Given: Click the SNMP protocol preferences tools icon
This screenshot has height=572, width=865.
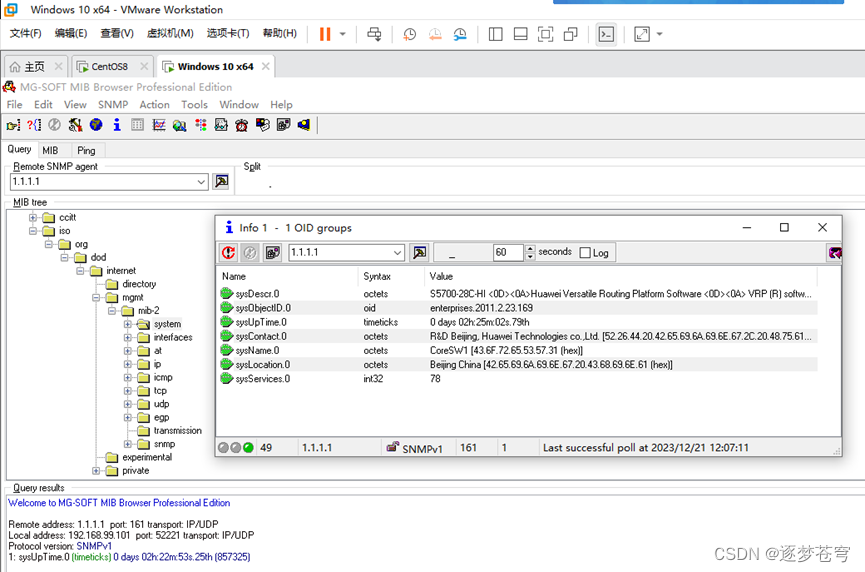Looking at the screenshot, I should 75,125.
